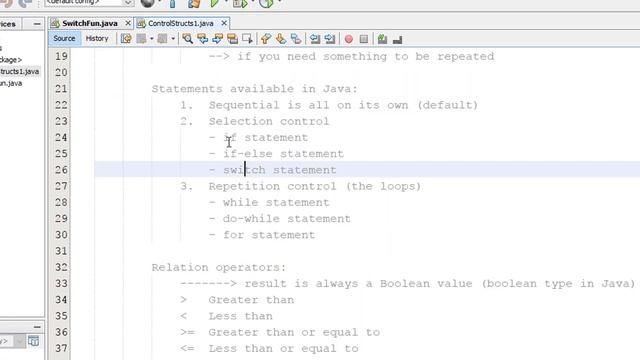The image size is (640, 360).
Task: Open the SwitchFun.java tab
Action: point(90,23)
